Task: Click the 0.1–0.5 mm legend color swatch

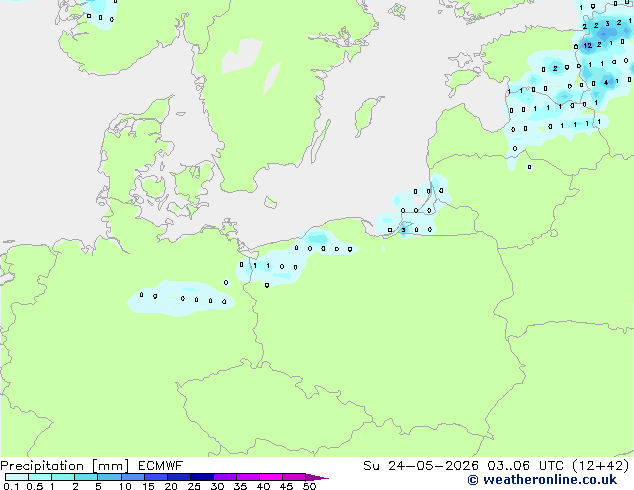Action: (17, 477)
